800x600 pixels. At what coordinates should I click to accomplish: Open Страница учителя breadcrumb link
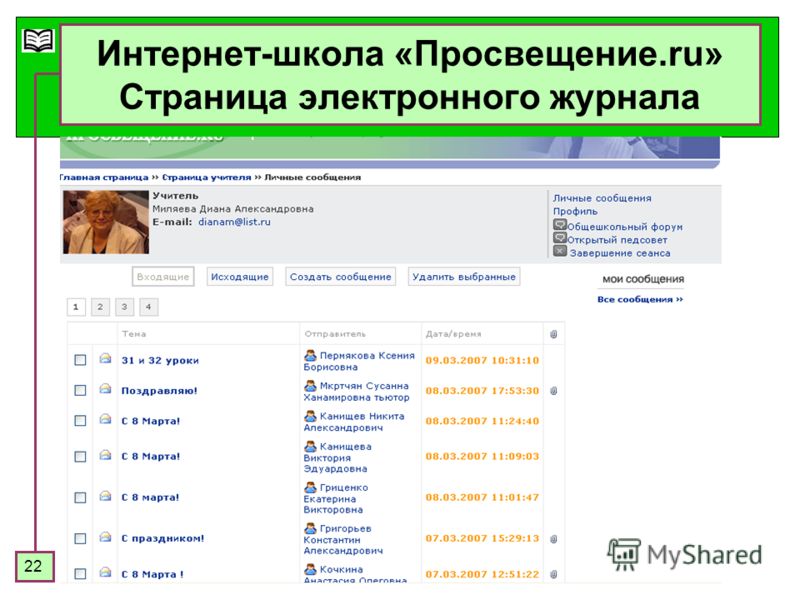[207, 177]
